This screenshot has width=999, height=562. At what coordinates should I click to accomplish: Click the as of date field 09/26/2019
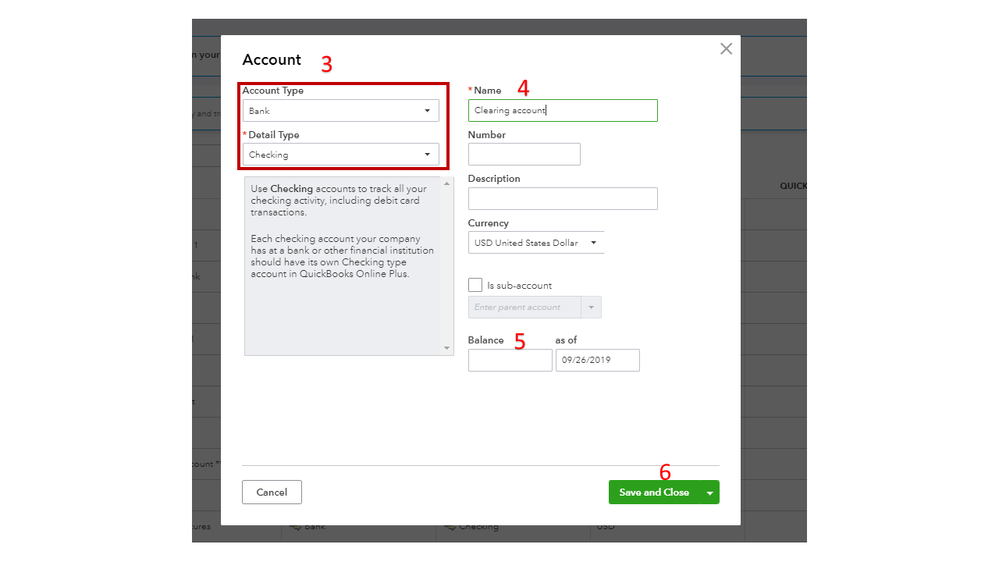[597, 360]
